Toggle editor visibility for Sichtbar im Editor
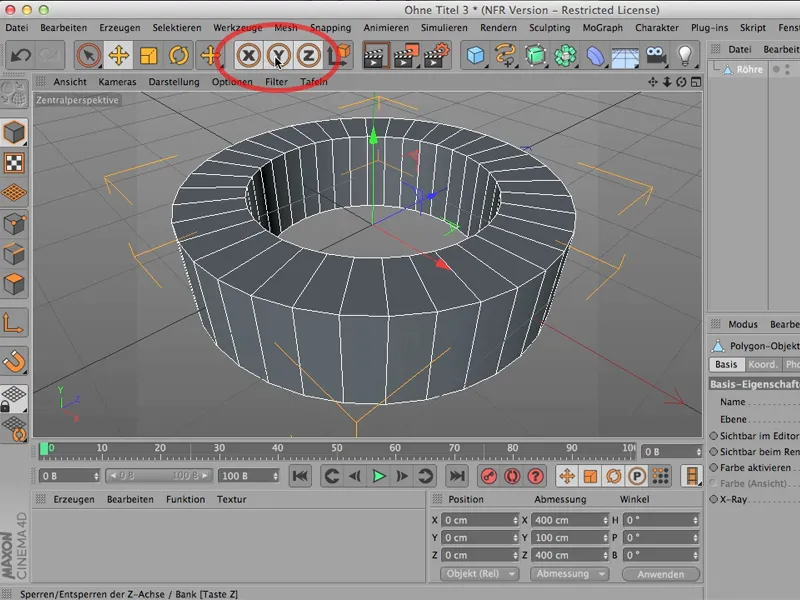This screenshot has height=600, width=800. click(712, 435)
